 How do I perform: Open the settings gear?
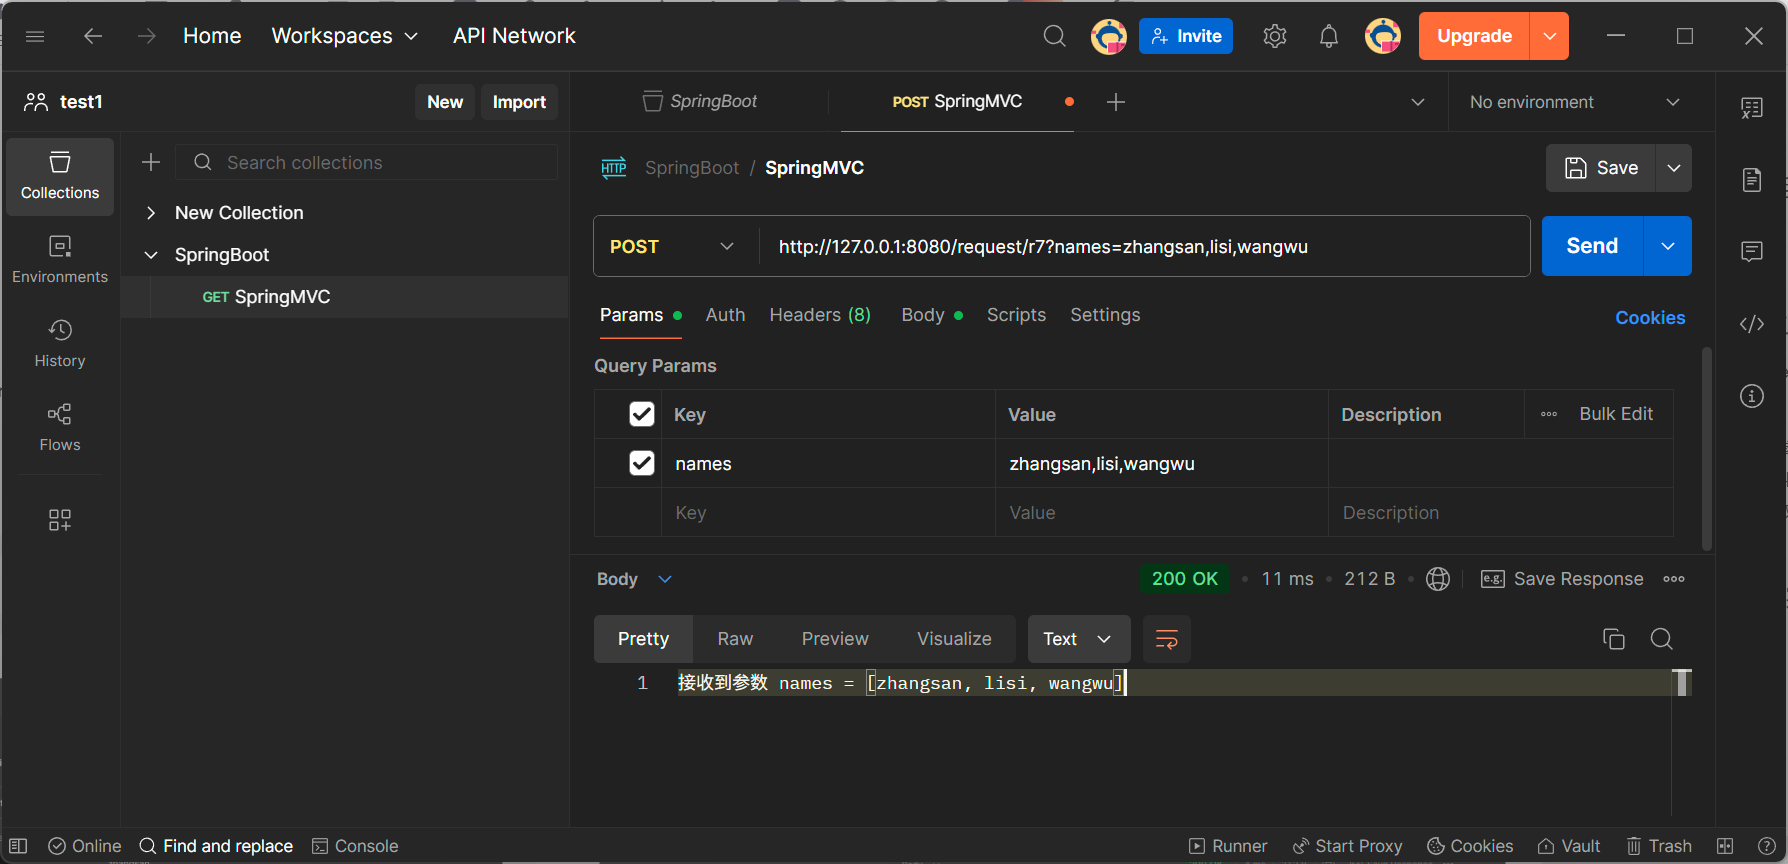[x=1274, y=36]
